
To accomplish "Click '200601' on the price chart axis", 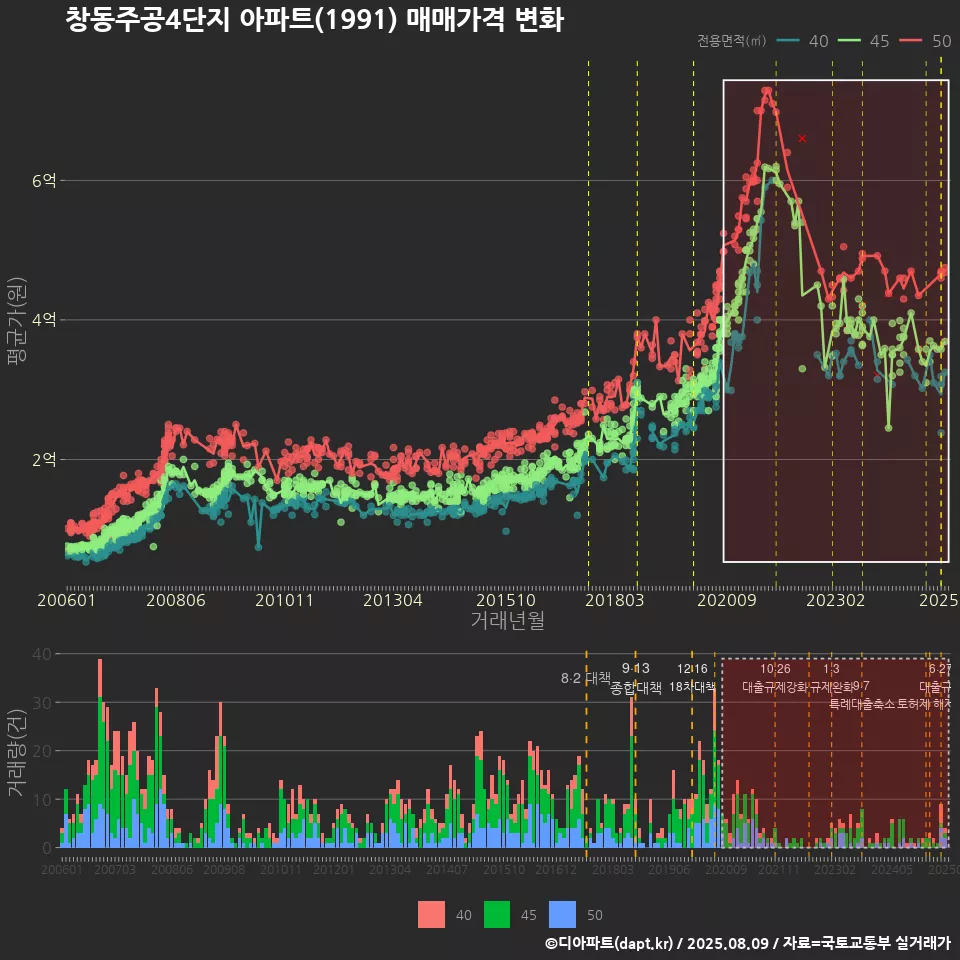I will (x=66, y=600).
